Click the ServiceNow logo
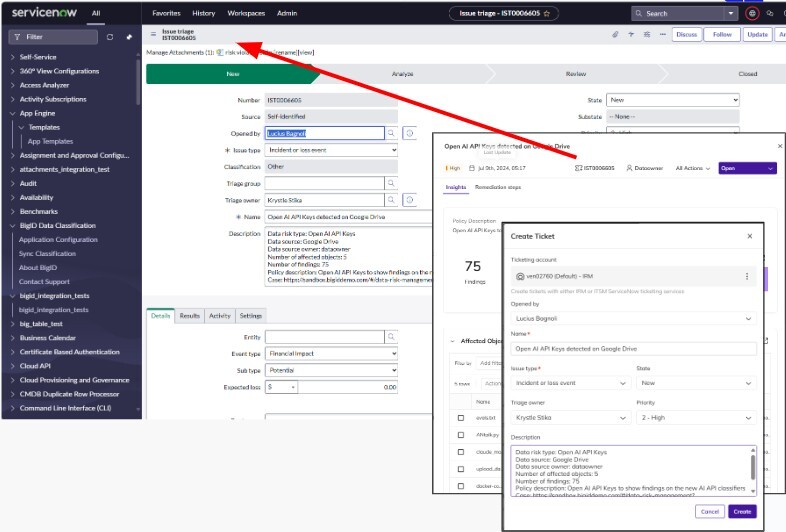This screenshot has width=786, height=532. click(44, 13)
